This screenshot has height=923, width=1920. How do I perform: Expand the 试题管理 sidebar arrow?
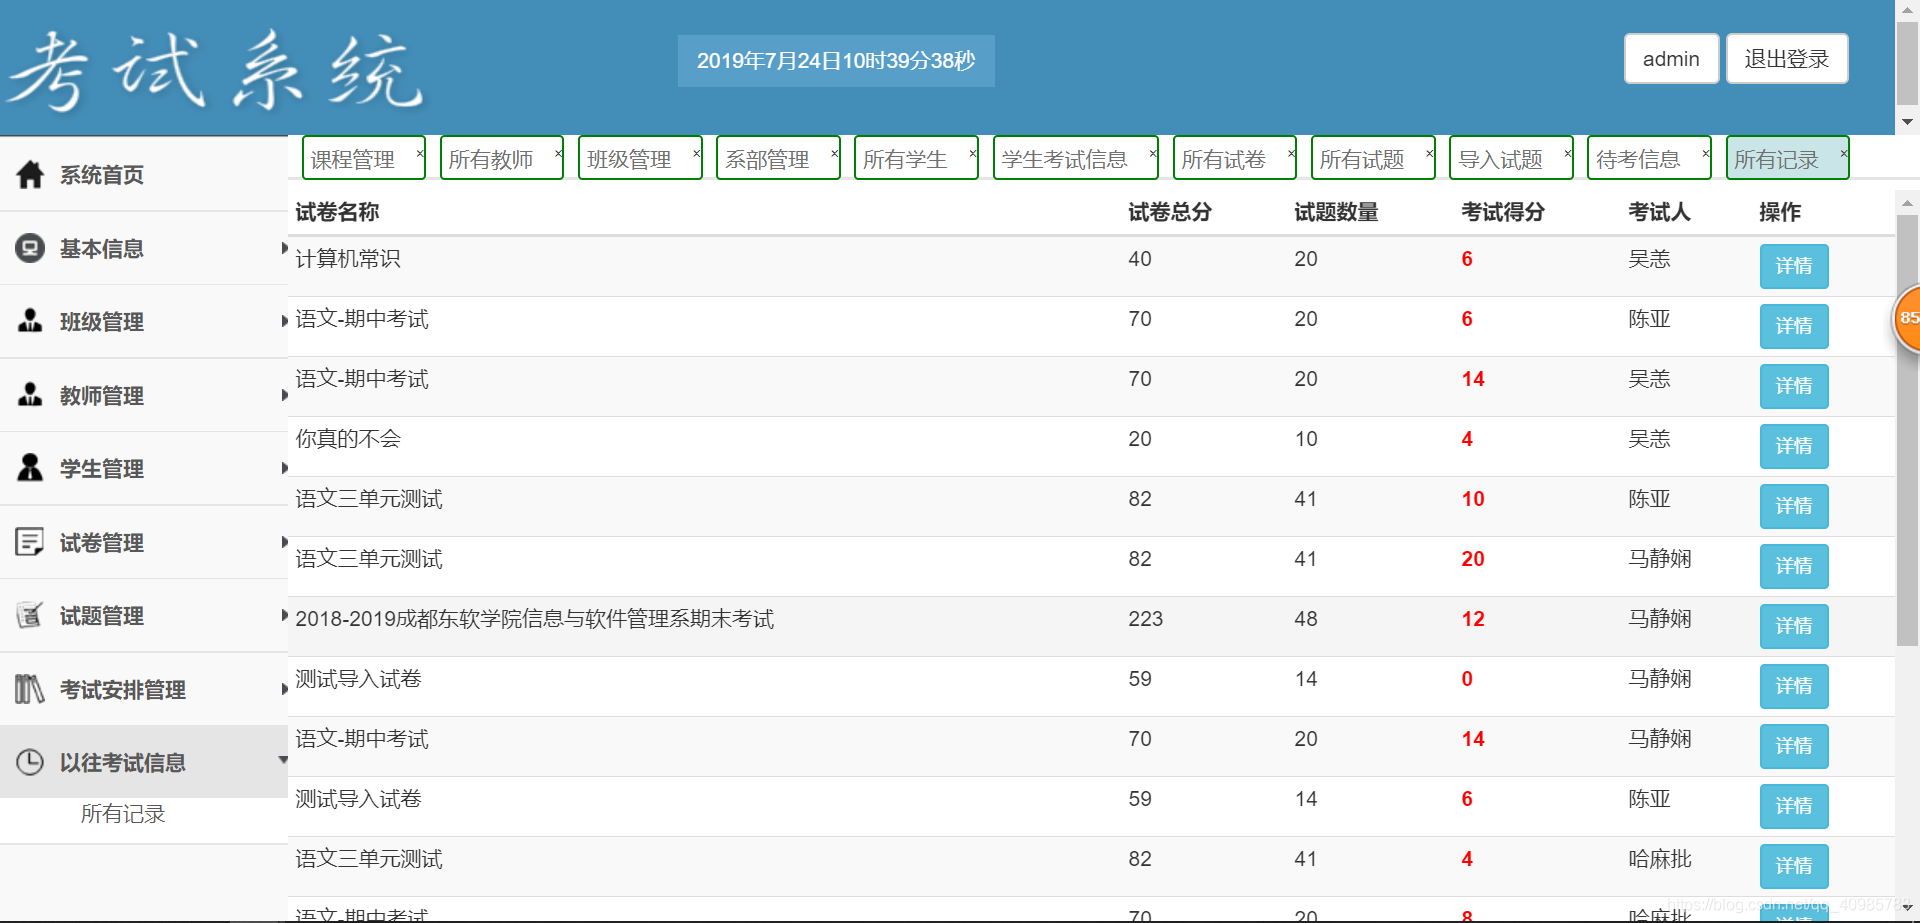pyautogui.click(x=284, y=615)
